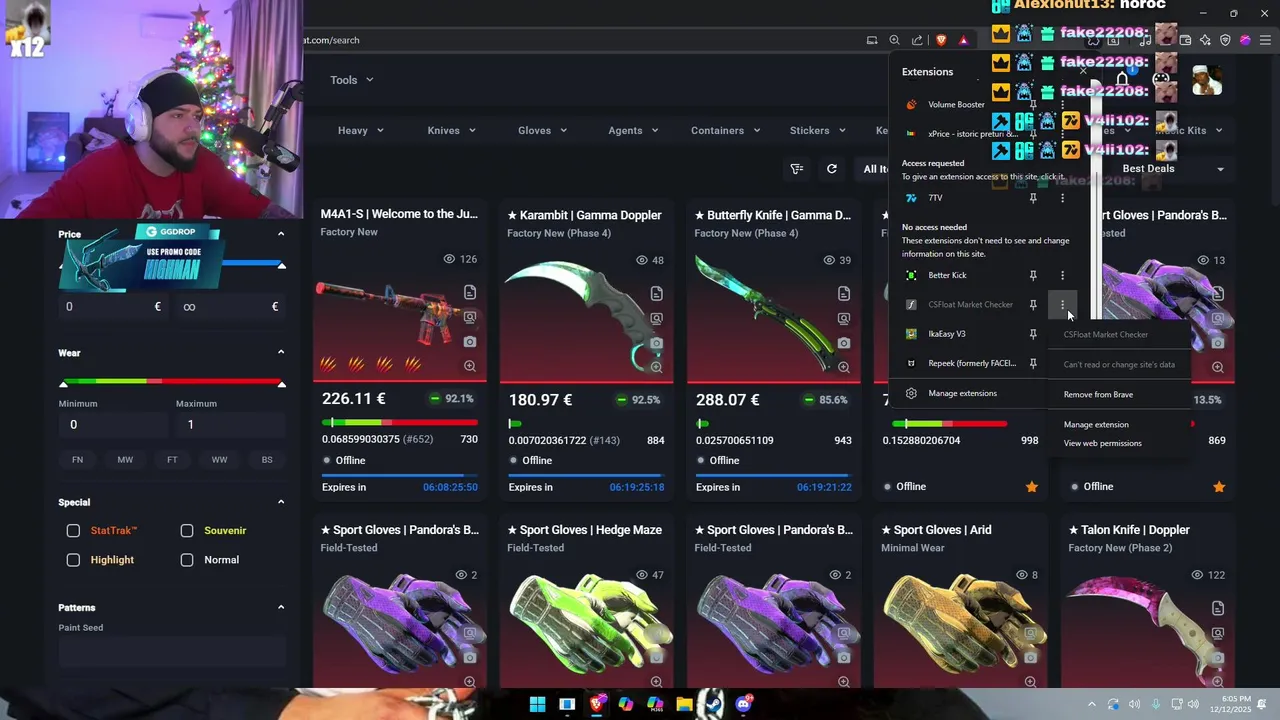Expand the Gloves category dropdown
This screenshot has height=720, width=1280.
coord(543,130)
